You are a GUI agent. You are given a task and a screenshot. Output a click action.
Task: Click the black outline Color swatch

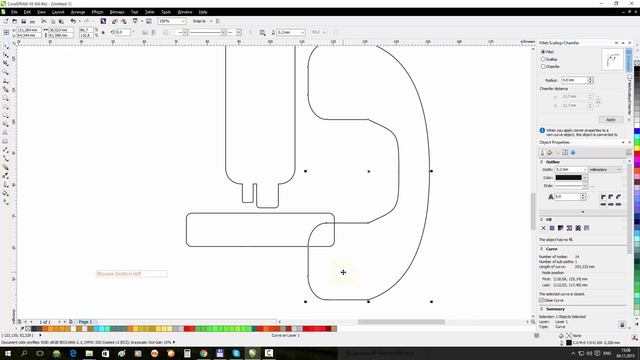568,178
